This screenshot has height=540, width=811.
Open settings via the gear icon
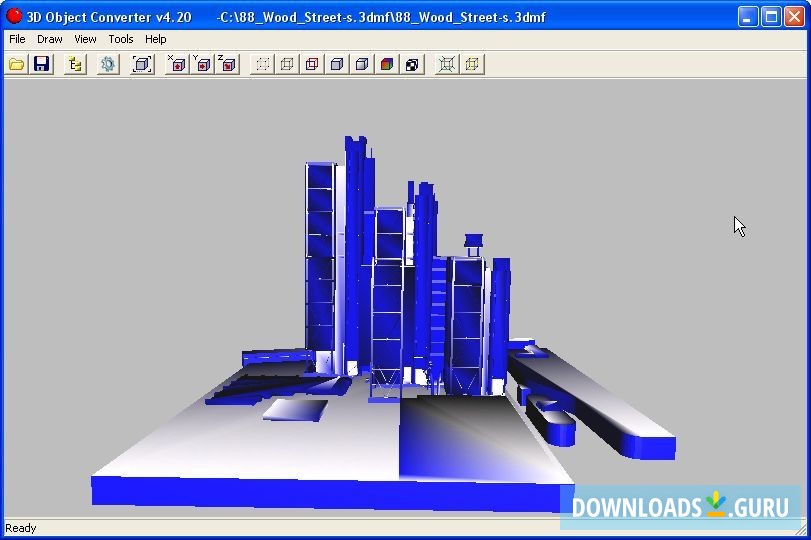click(108, 64)
